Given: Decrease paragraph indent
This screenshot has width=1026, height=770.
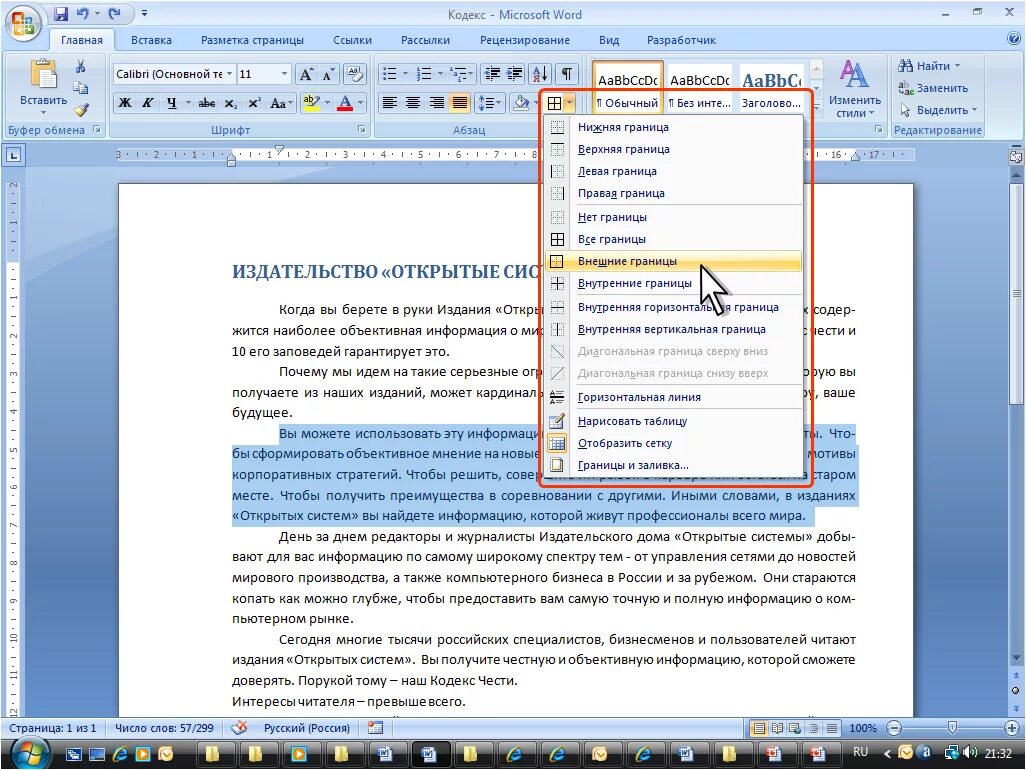Looking at the screenshot, I should 492,74.
